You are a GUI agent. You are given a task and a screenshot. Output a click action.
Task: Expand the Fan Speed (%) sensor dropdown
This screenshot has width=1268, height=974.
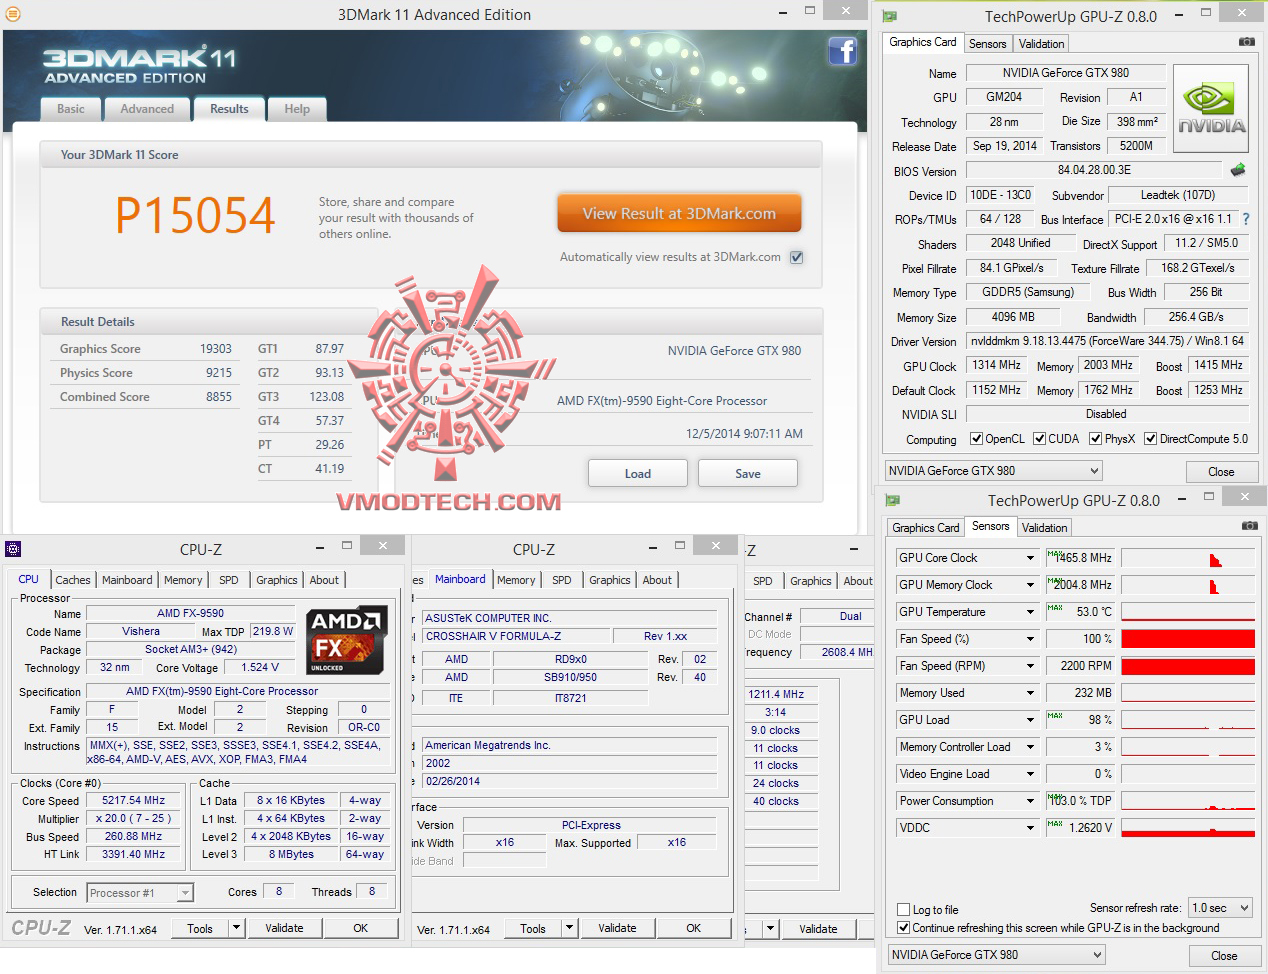point(1029,639)
